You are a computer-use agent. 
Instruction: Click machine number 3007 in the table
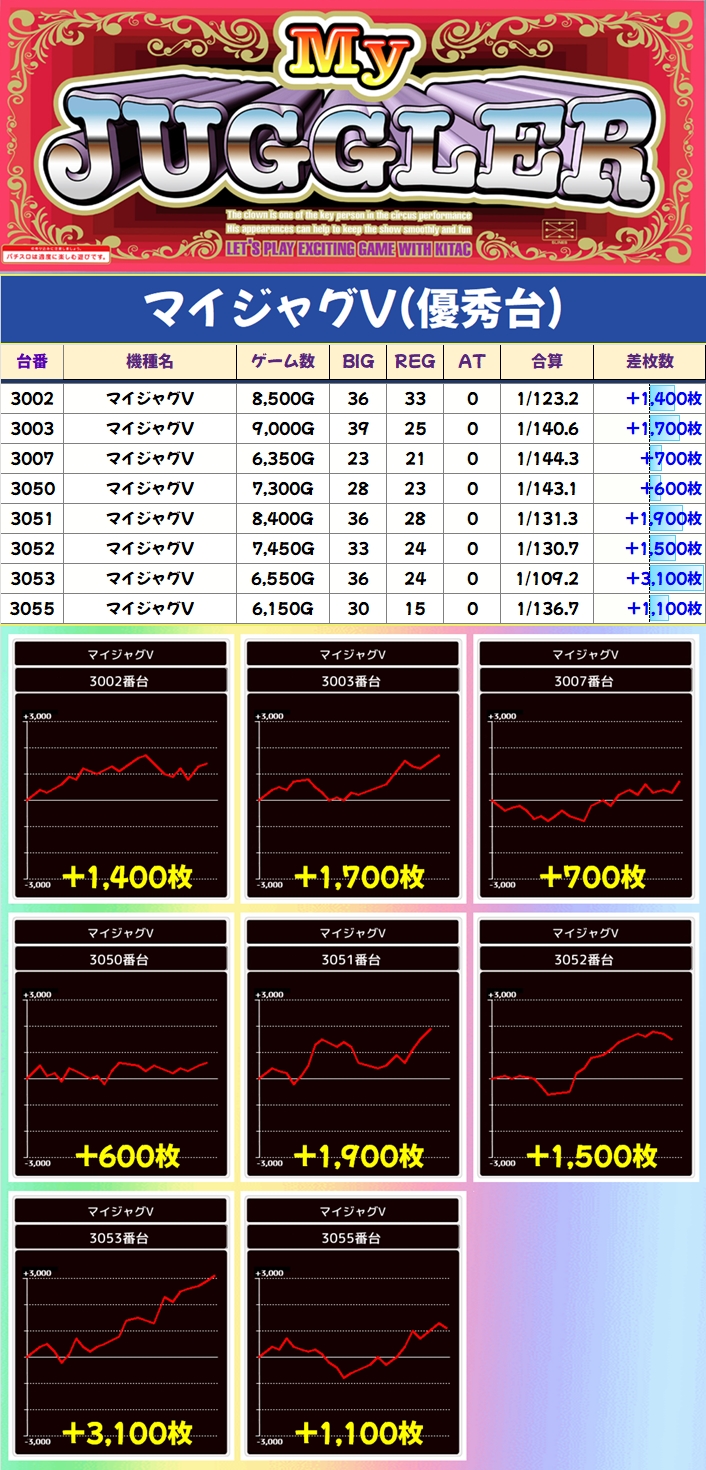[32, 459]
